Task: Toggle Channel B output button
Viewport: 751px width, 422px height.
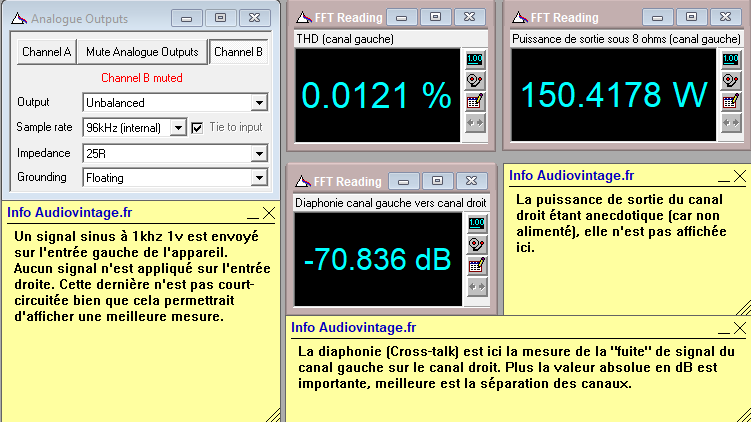Action: [238, 52]
